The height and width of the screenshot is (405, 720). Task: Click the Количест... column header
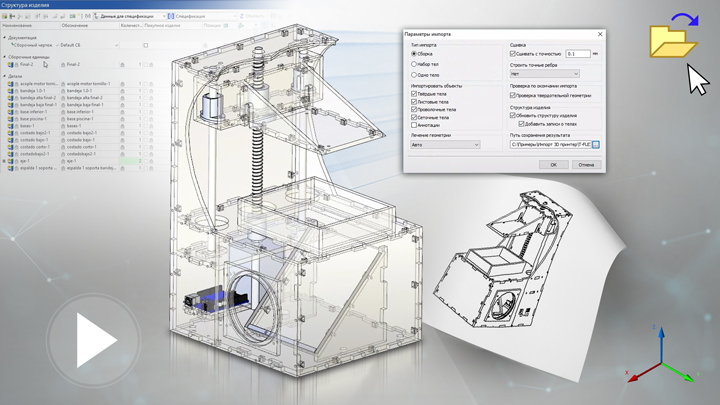click(131, 26)
